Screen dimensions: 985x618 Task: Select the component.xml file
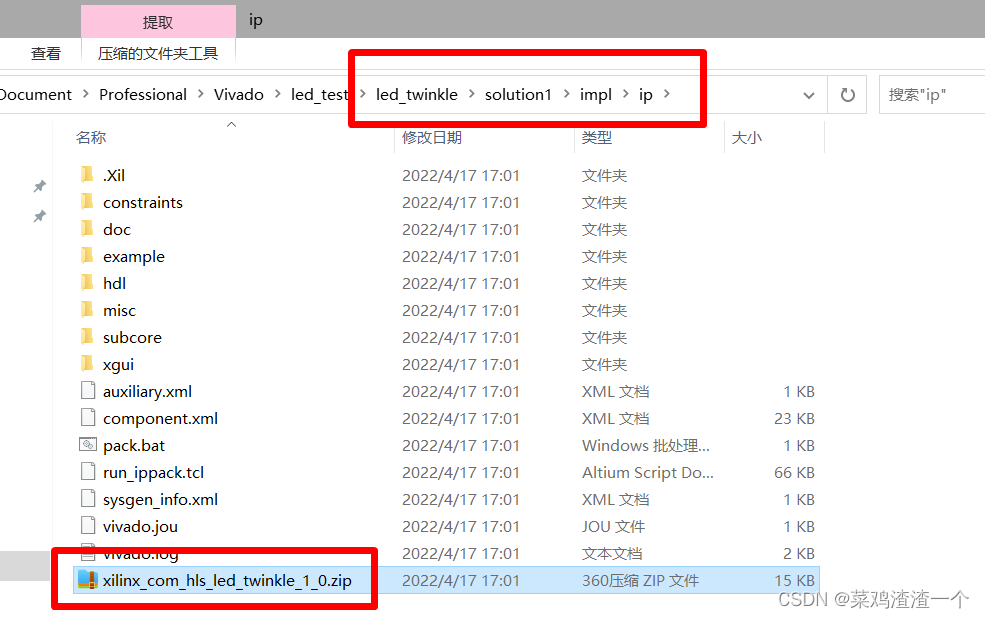click(159, 418)
